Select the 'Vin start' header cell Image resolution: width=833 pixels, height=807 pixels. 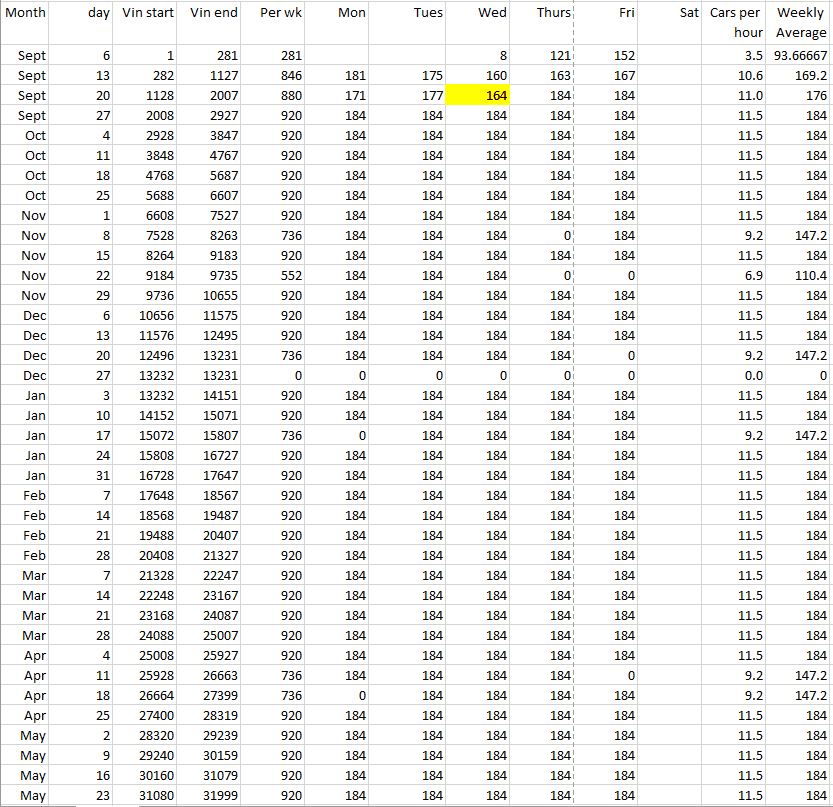pos(147,14)
